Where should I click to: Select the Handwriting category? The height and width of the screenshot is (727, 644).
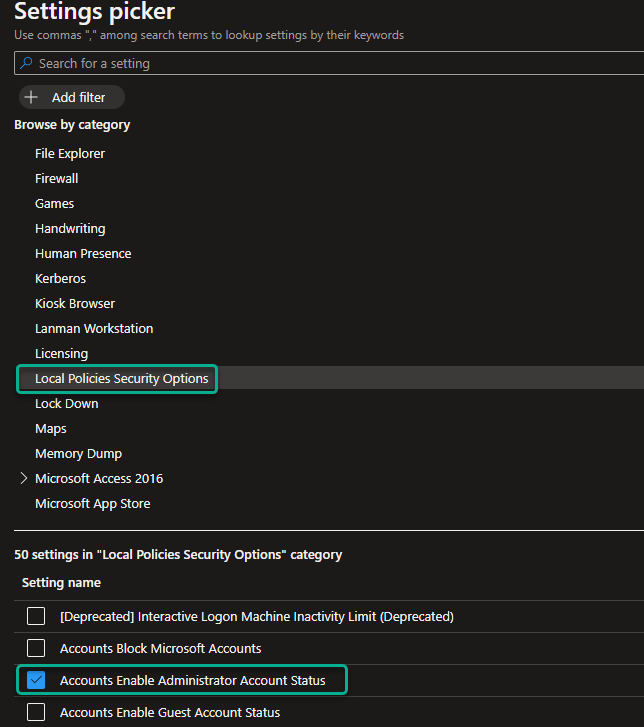pos(70,228)
